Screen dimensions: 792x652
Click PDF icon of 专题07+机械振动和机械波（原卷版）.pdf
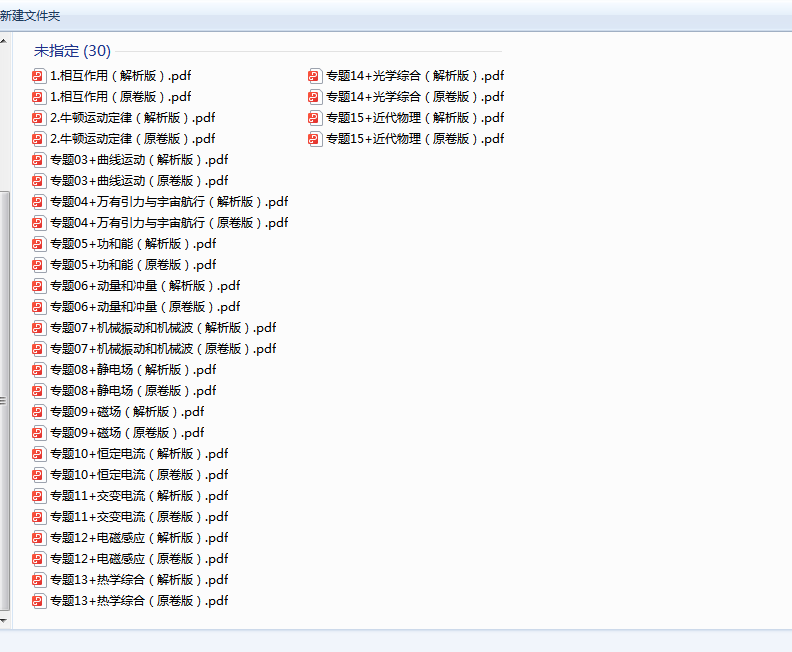(39, 349)
